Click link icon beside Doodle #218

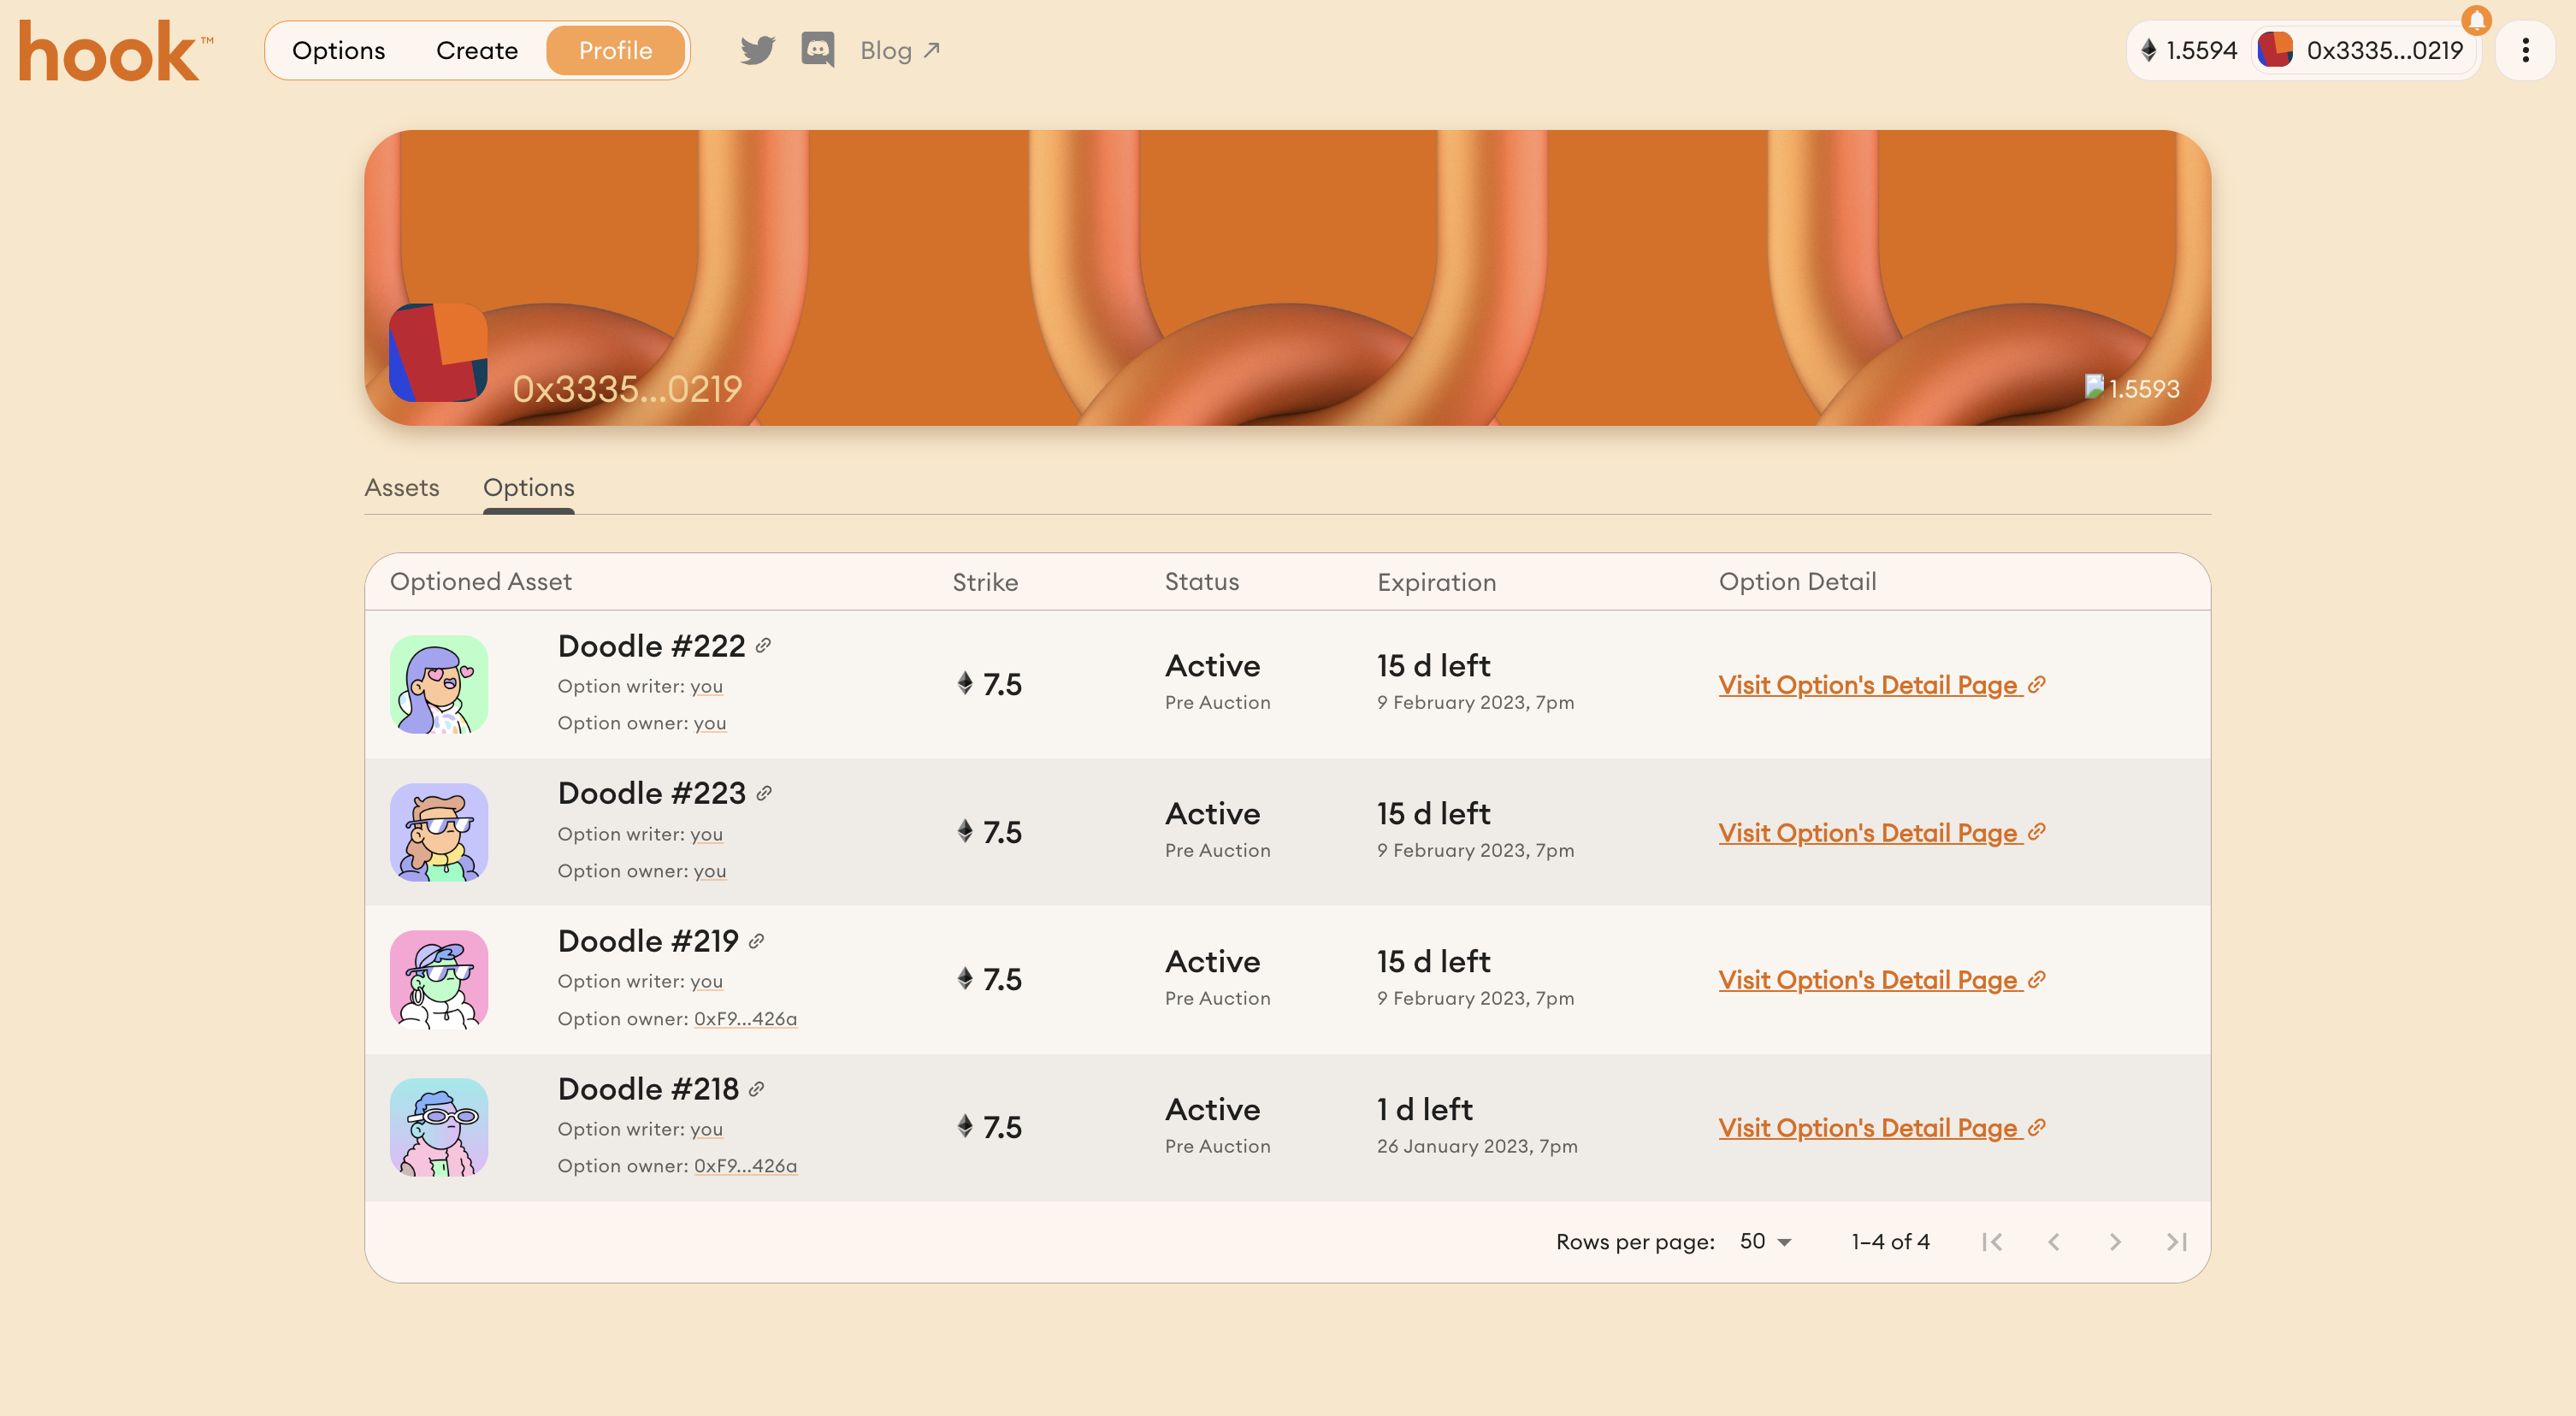pyautogui.click(x=757, y=1089)
